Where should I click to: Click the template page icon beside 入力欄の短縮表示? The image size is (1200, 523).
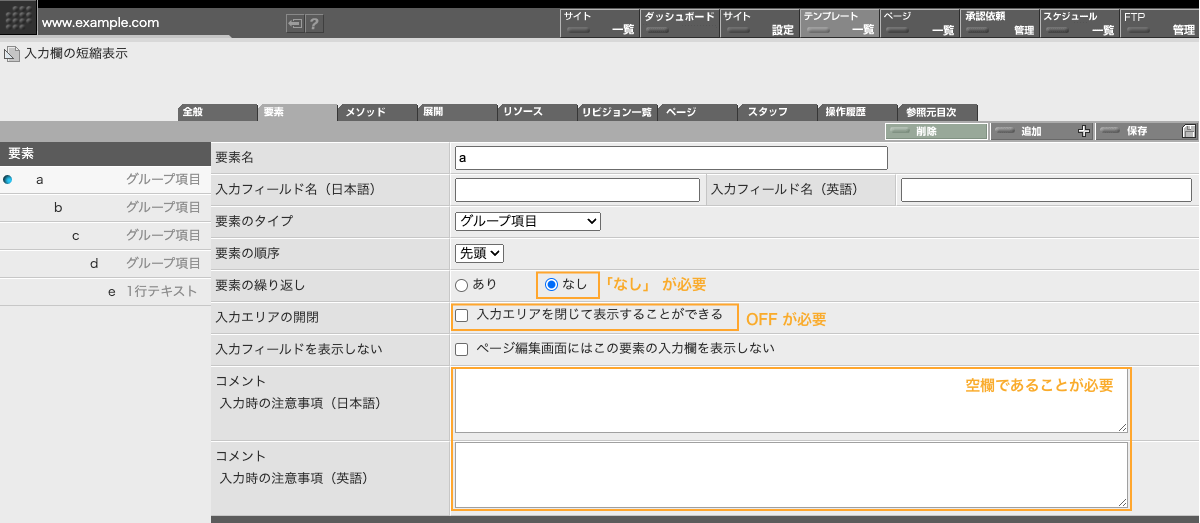click(11, 54)
